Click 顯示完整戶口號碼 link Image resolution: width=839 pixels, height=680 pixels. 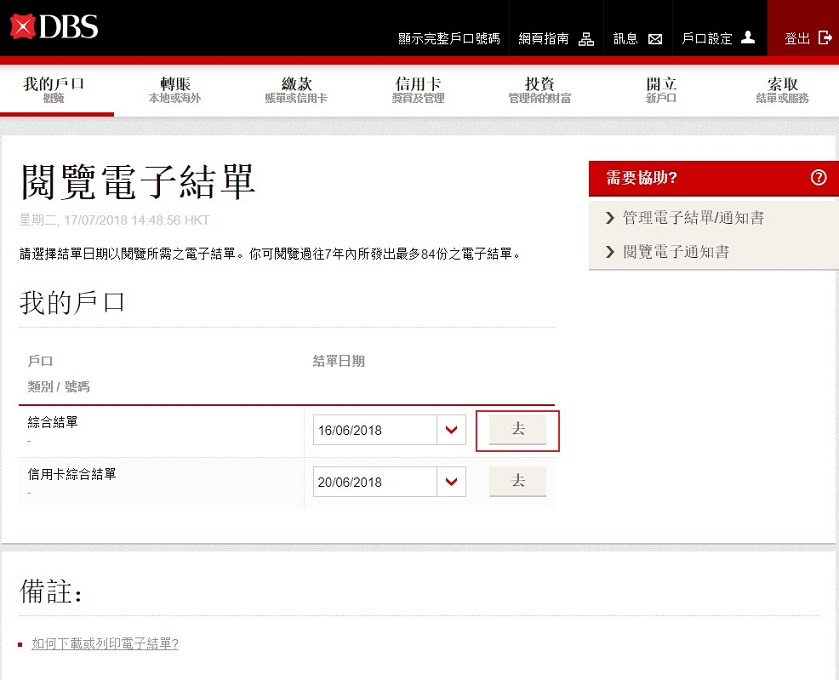(448, 39)
